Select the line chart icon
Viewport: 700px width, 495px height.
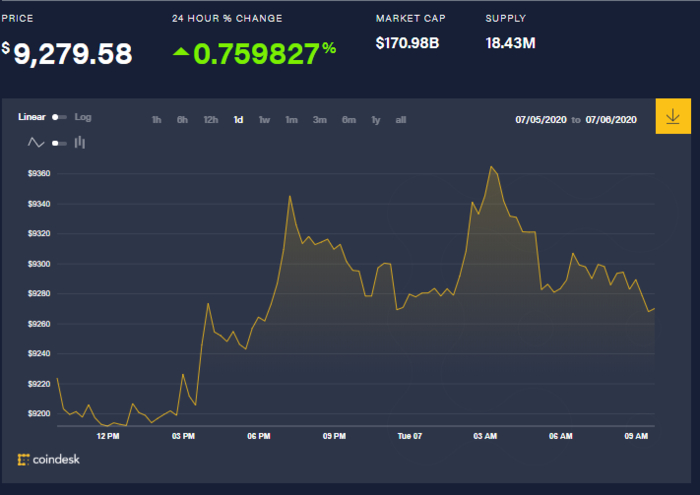click(35, 143)
